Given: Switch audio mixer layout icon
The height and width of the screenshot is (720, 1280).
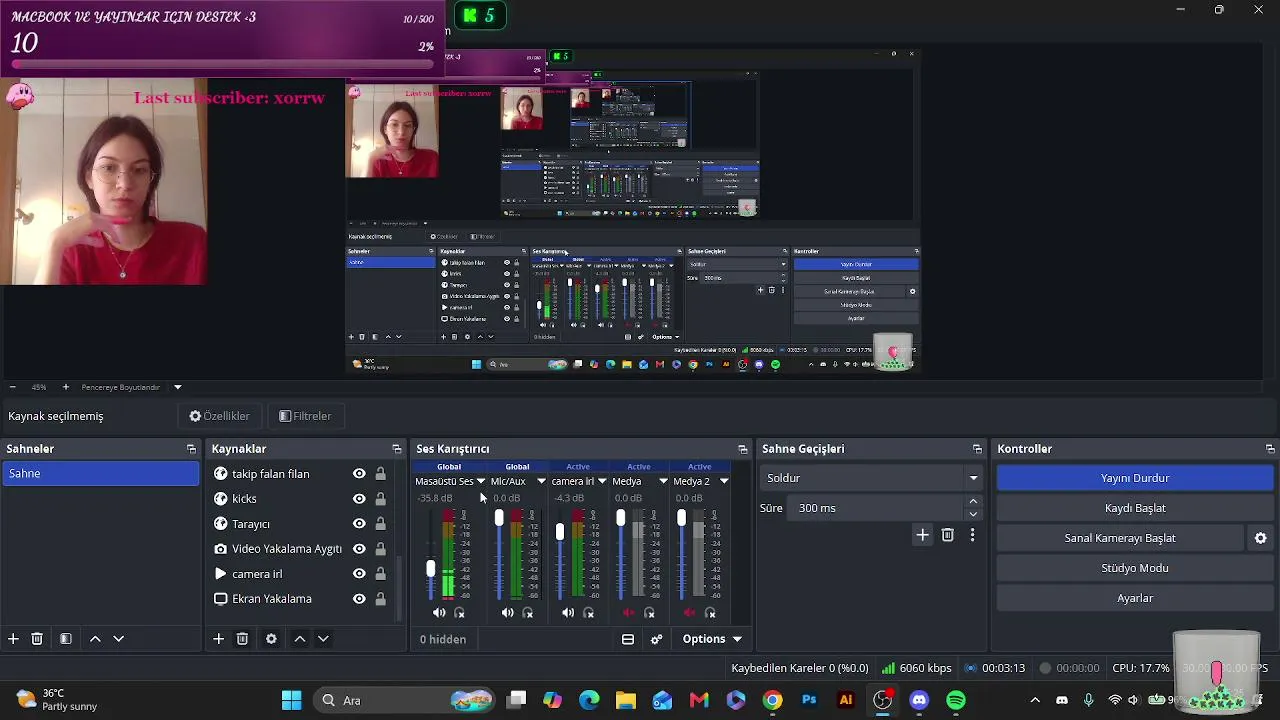Looking at the screenshot, I should tap(628, 639).
